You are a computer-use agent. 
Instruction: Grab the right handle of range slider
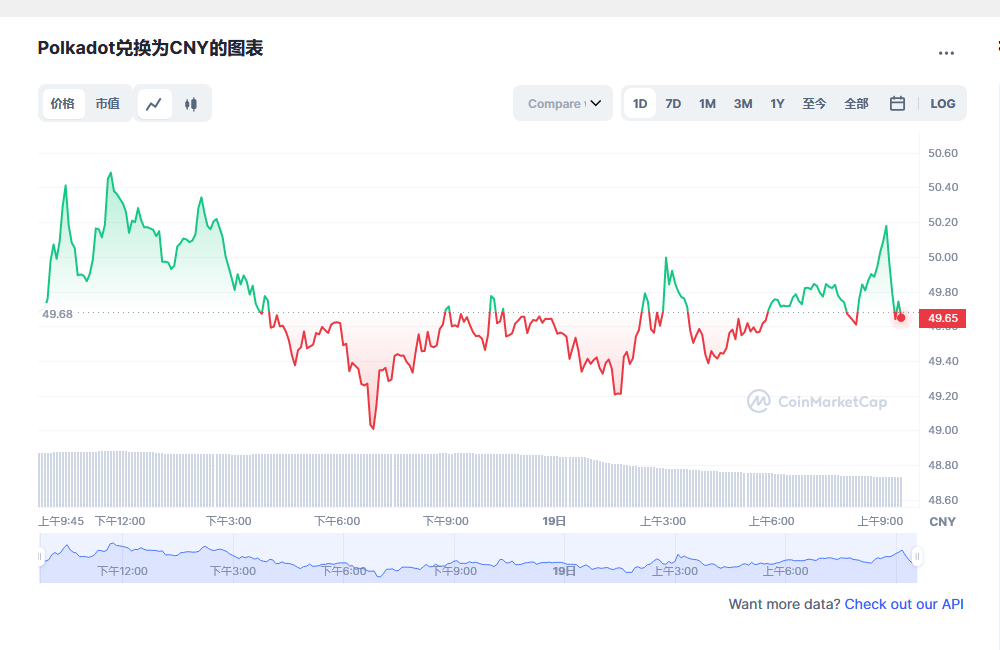pos(917,557)
